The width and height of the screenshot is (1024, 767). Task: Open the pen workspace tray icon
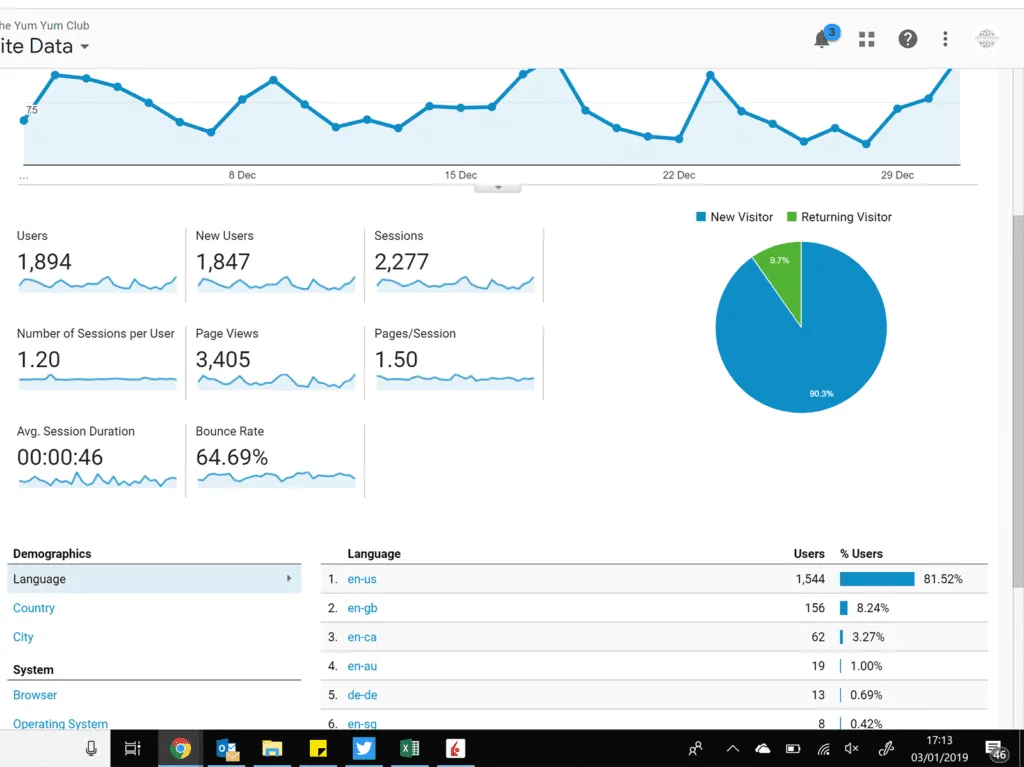point(886,749)
